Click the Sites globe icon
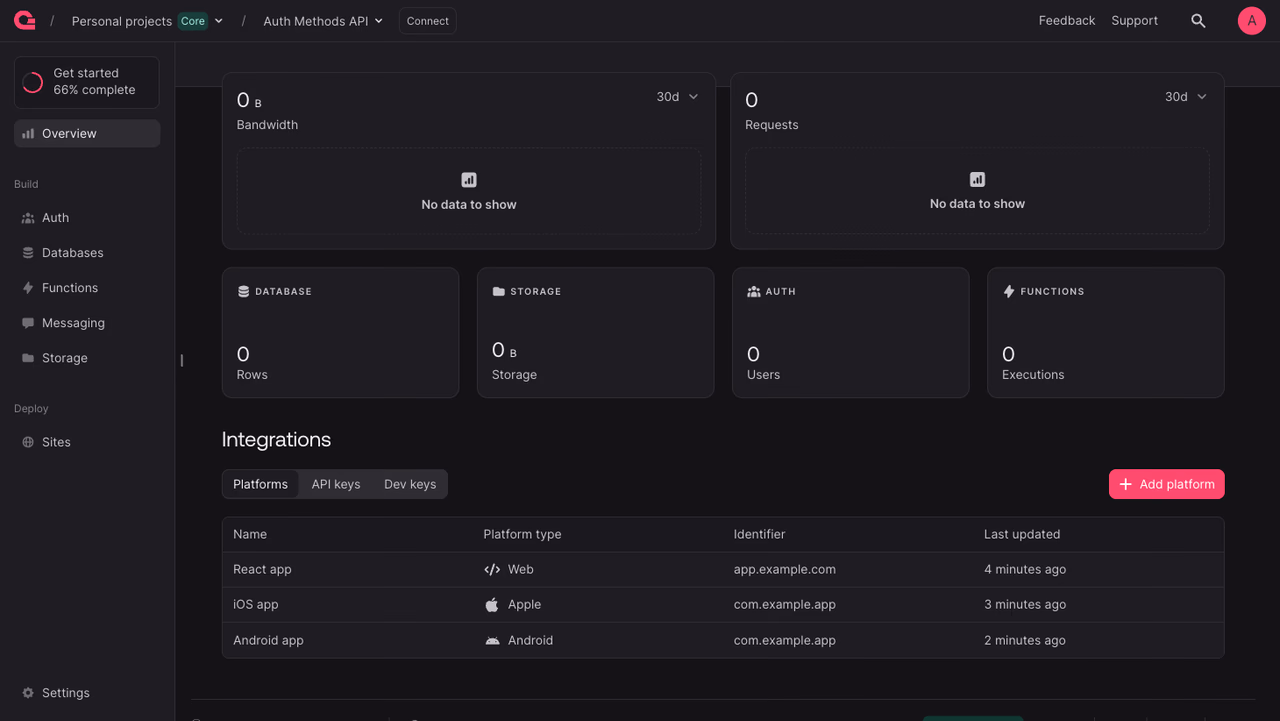 tap(28, 442)
